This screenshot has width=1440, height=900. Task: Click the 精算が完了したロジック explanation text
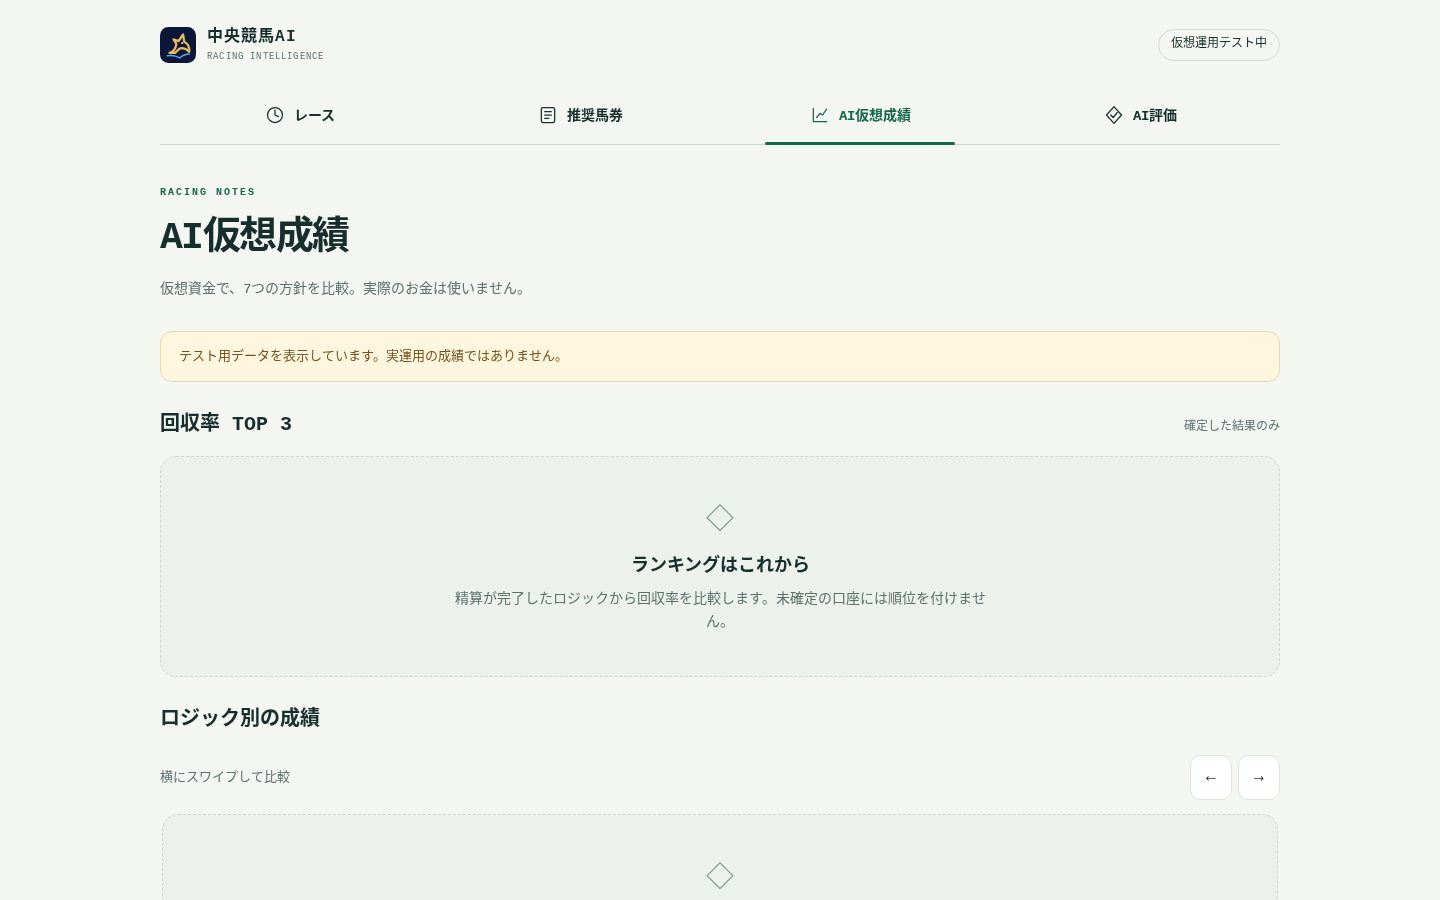point(720,609)
